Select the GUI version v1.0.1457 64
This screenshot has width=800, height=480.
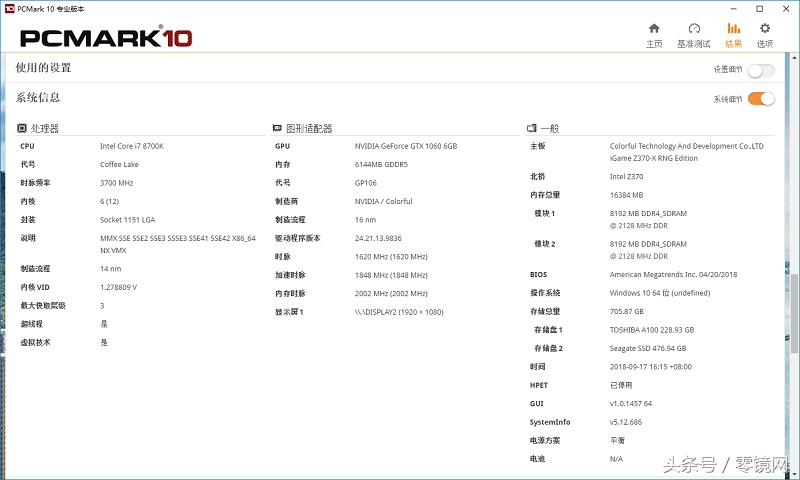click(631, 403)
